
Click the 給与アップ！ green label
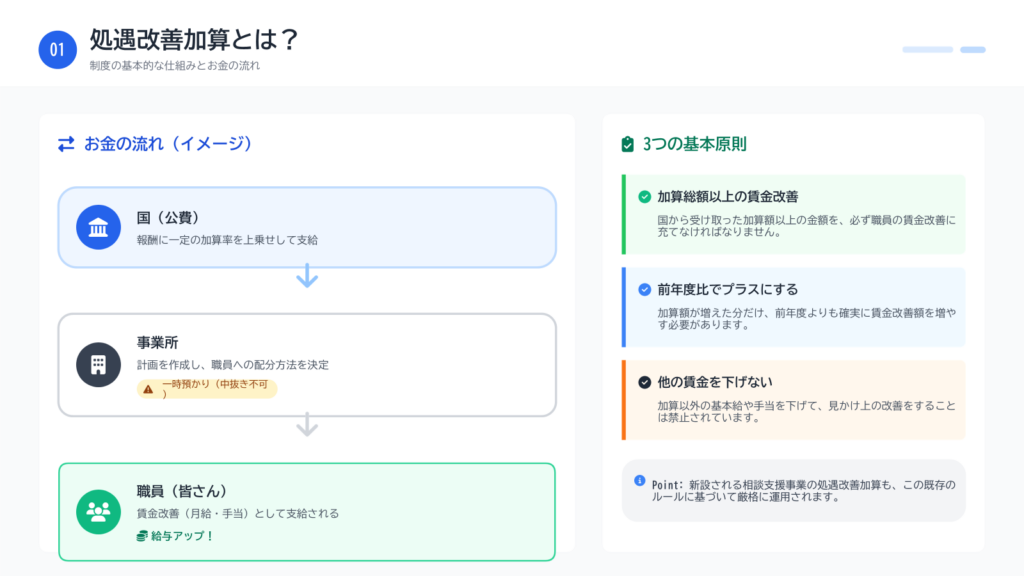click(x=182, y=536)
